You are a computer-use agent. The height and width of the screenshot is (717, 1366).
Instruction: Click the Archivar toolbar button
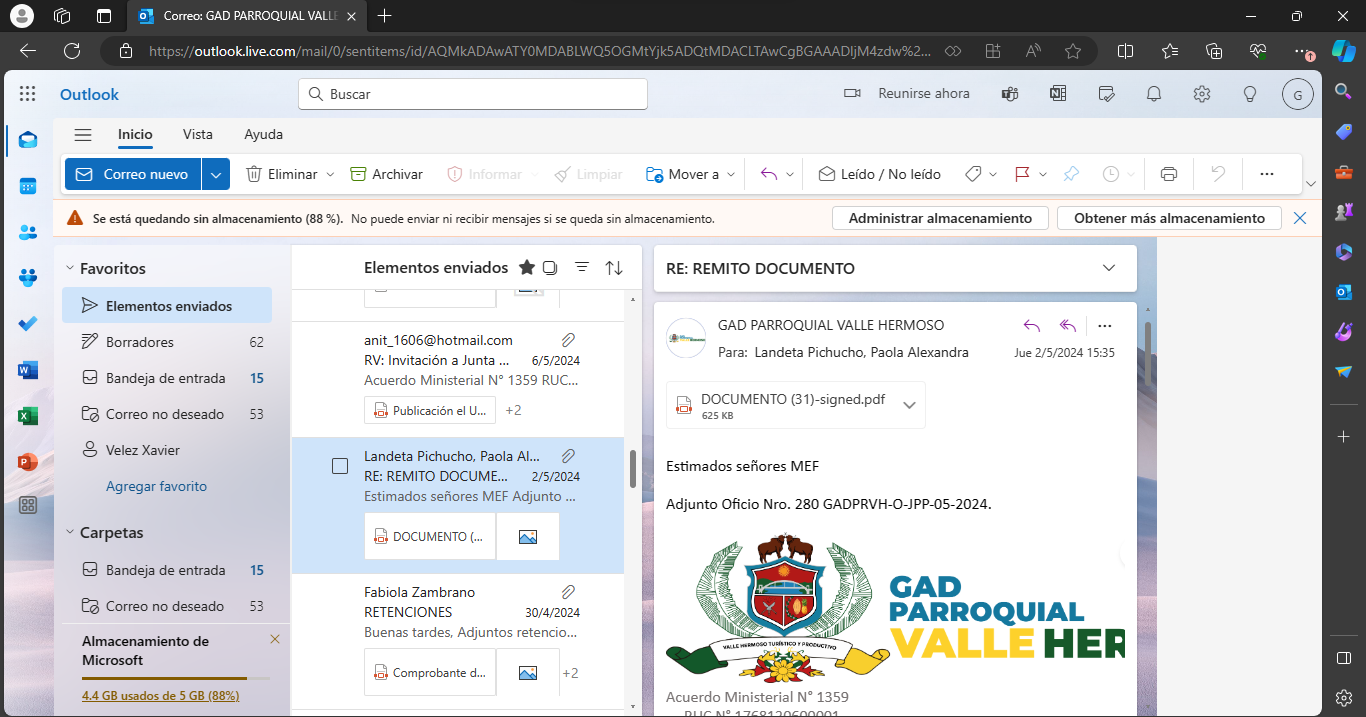pos(387,174)
